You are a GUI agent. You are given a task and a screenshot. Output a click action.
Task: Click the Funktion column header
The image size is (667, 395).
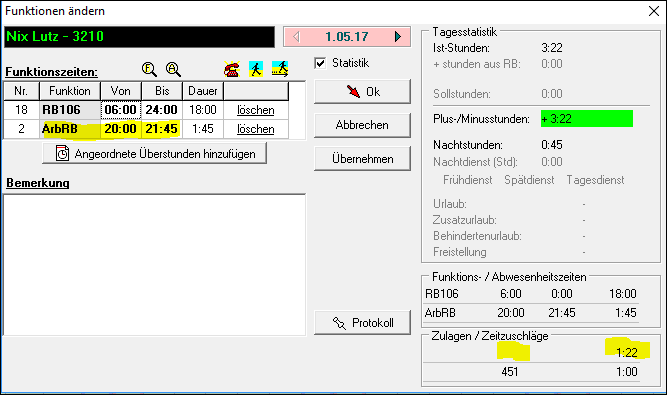click(70, 91)
